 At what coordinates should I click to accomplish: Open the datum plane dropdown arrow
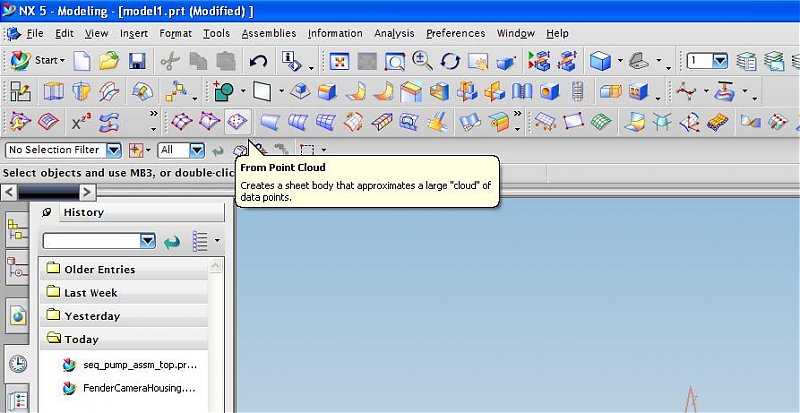281,91
